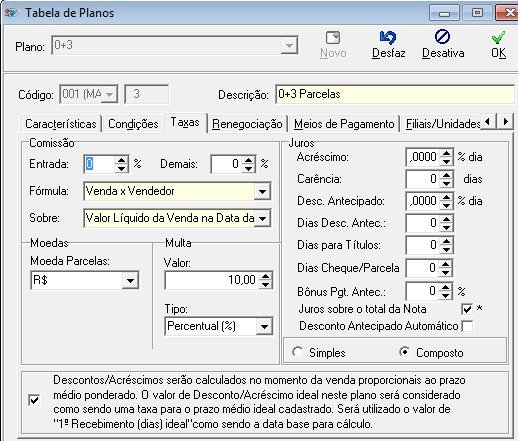Screen dimensions: 518x441
Task: Open the Filiais/Unidades tab
Action: click(442, 124)
